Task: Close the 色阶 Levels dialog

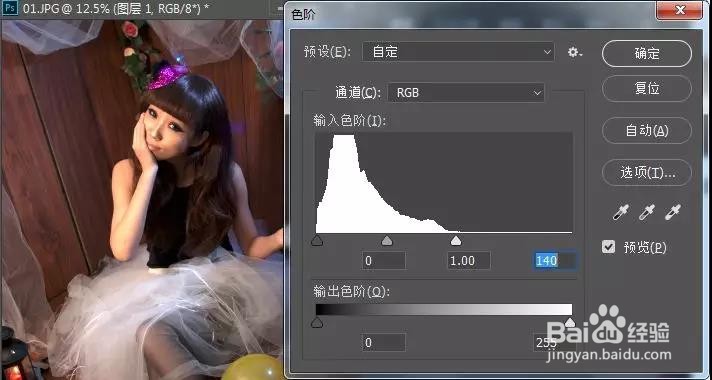Action: point(680,10)
